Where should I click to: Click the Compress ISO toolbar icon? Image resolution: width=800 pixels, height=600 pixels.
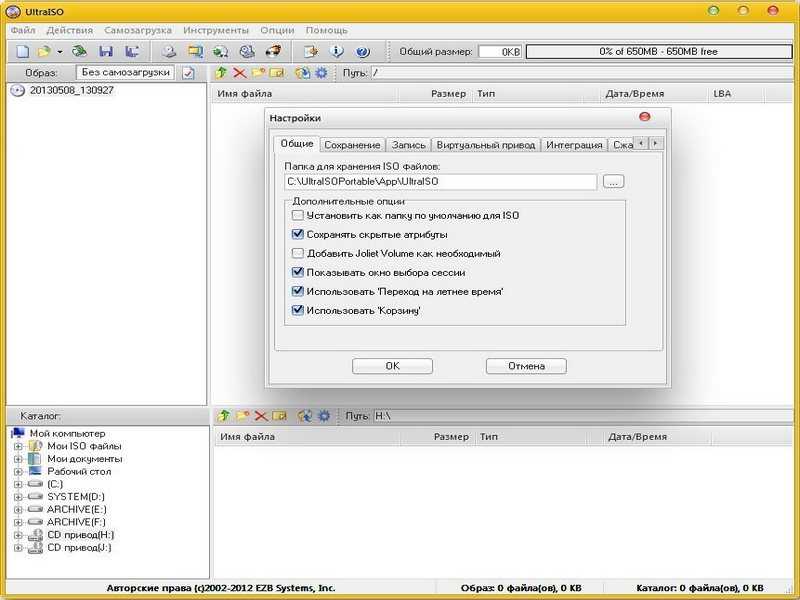pyautogui.click(x=195, y=52)
